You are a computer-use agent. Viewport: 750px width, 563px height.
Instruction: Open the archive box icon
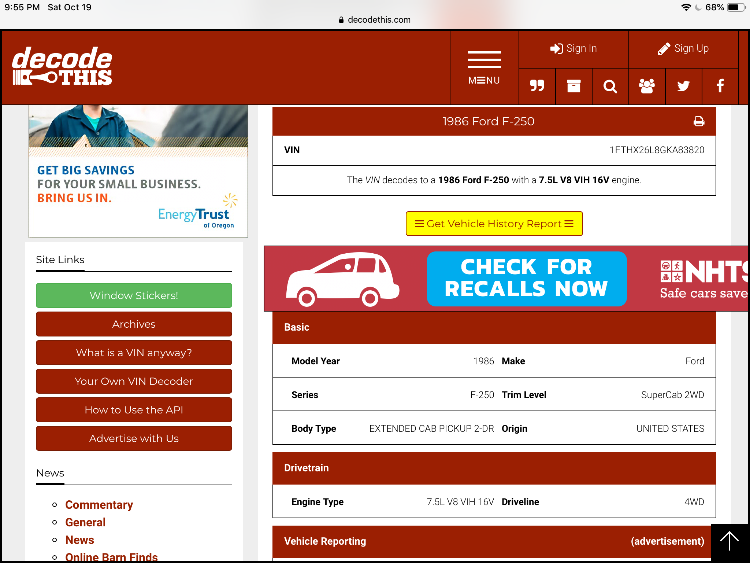coord(574,86)
